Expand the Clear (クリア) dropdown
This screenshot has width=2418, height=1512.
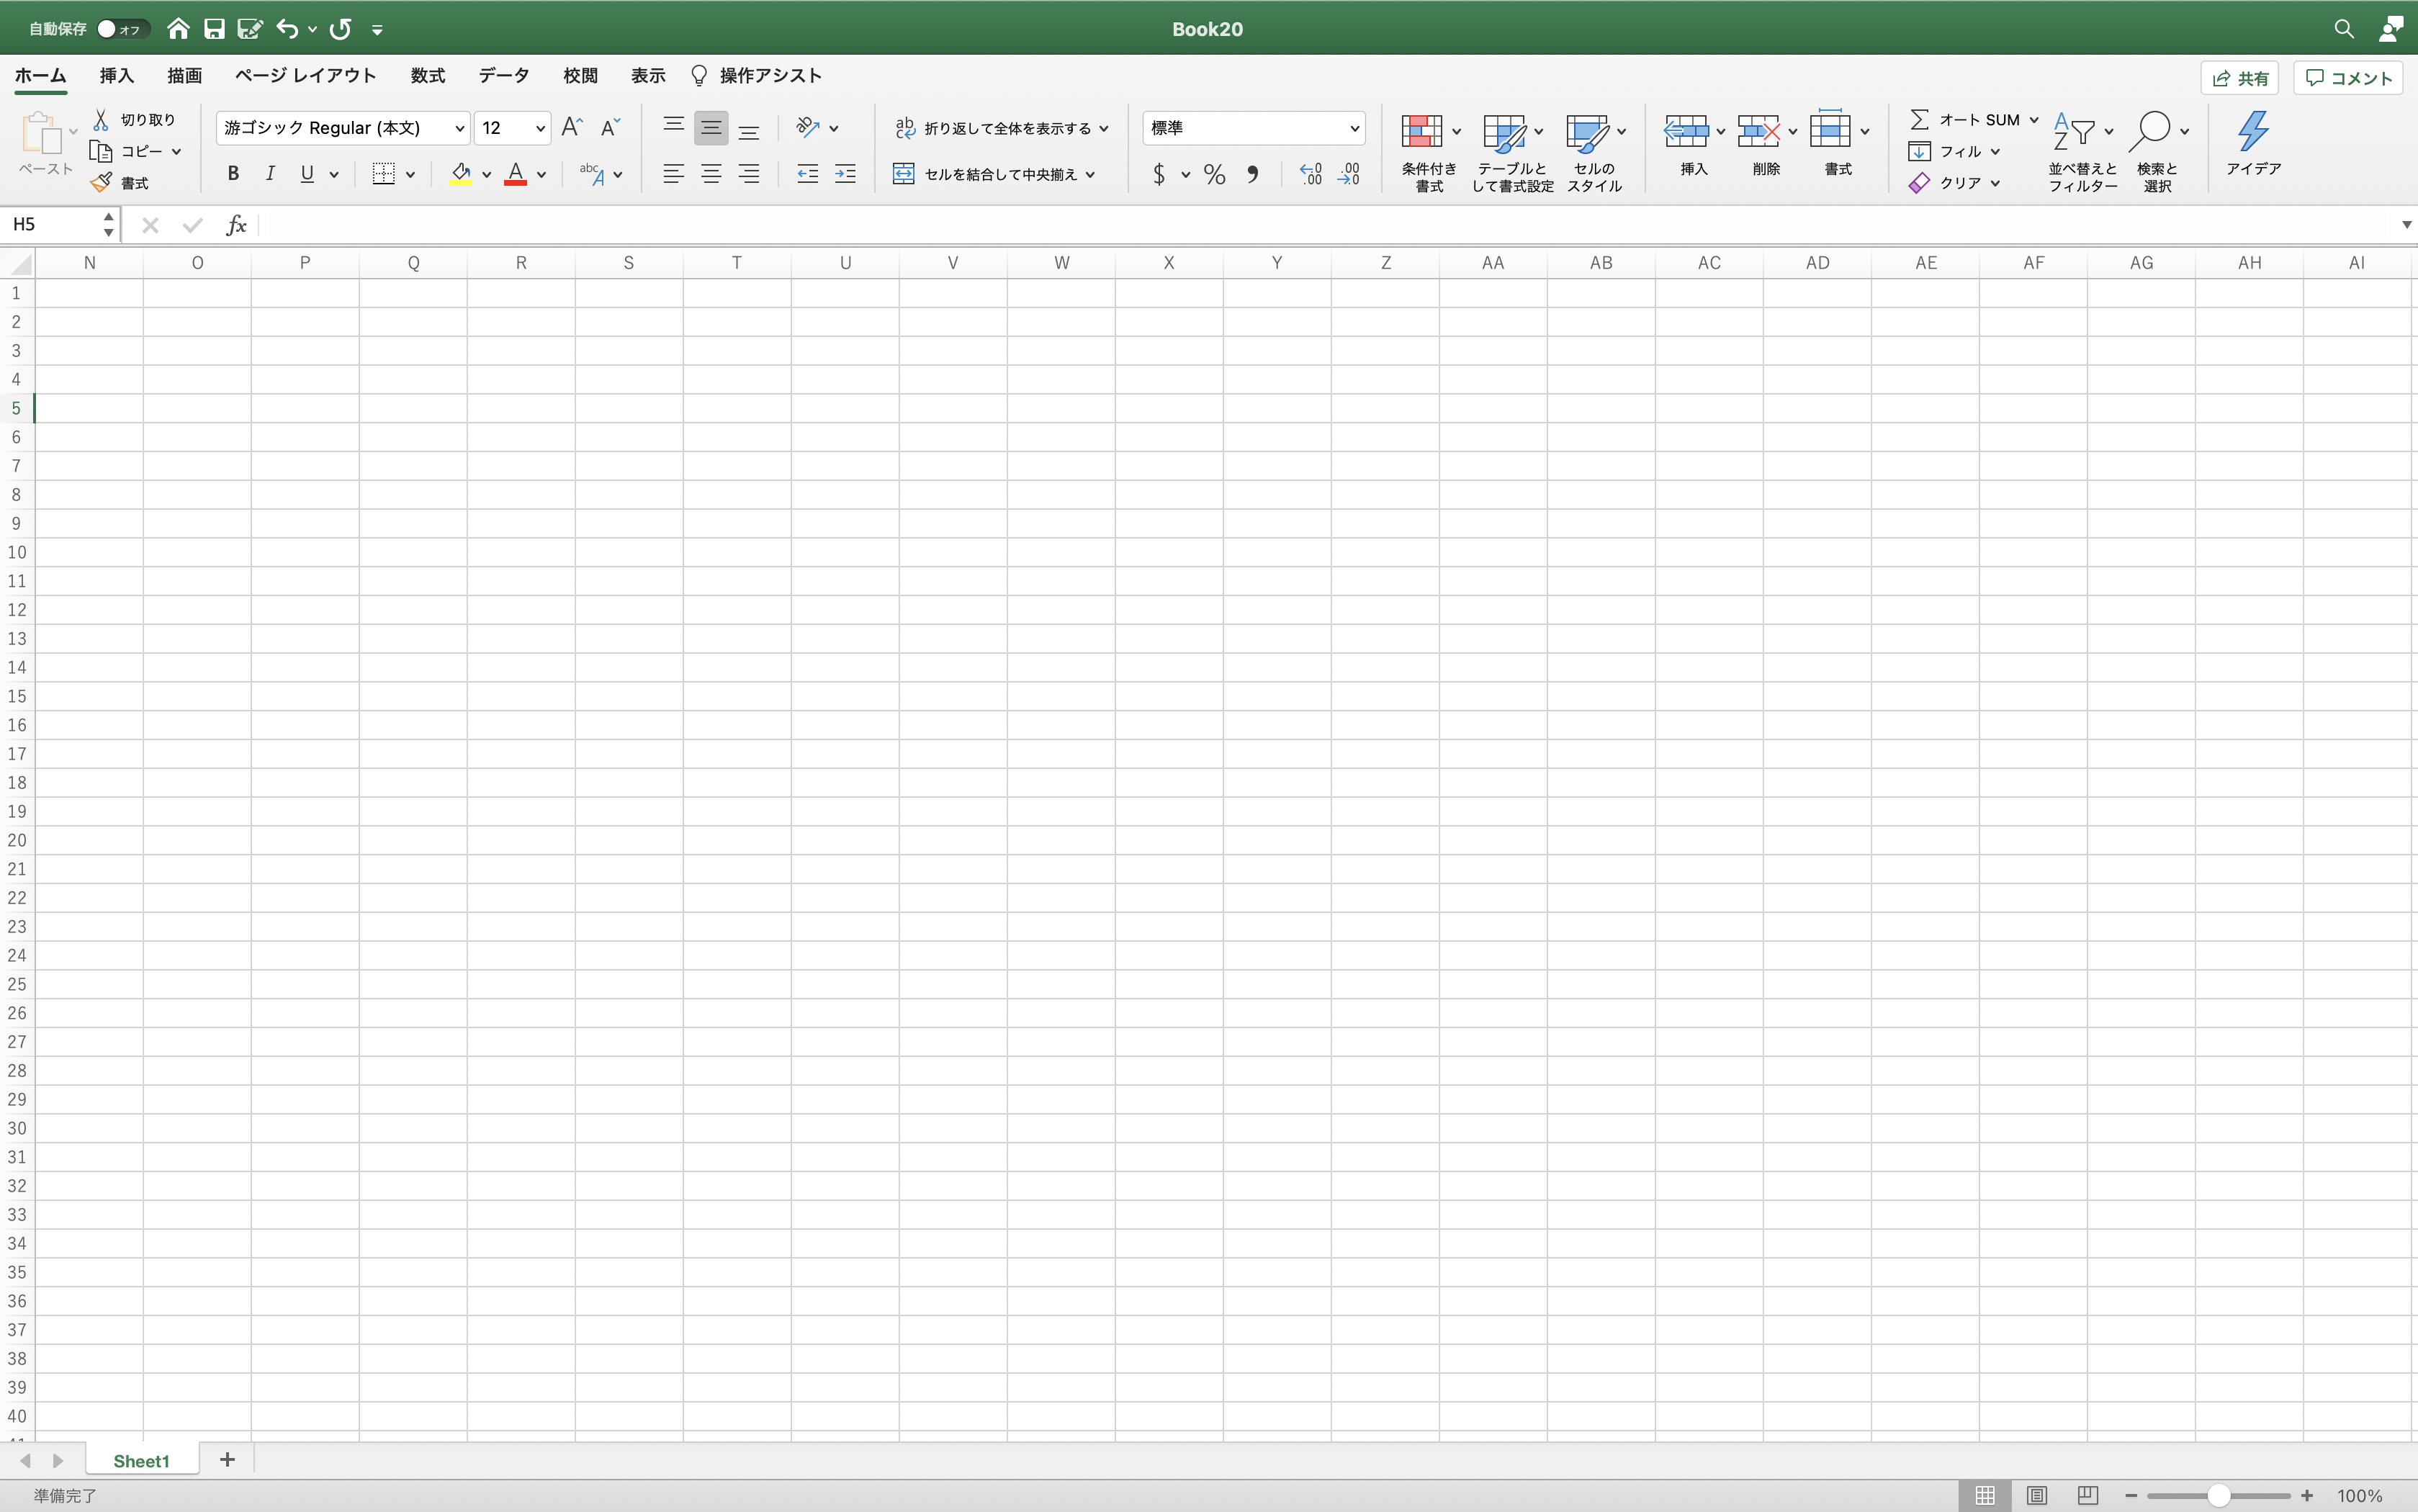pos(1994,183)
